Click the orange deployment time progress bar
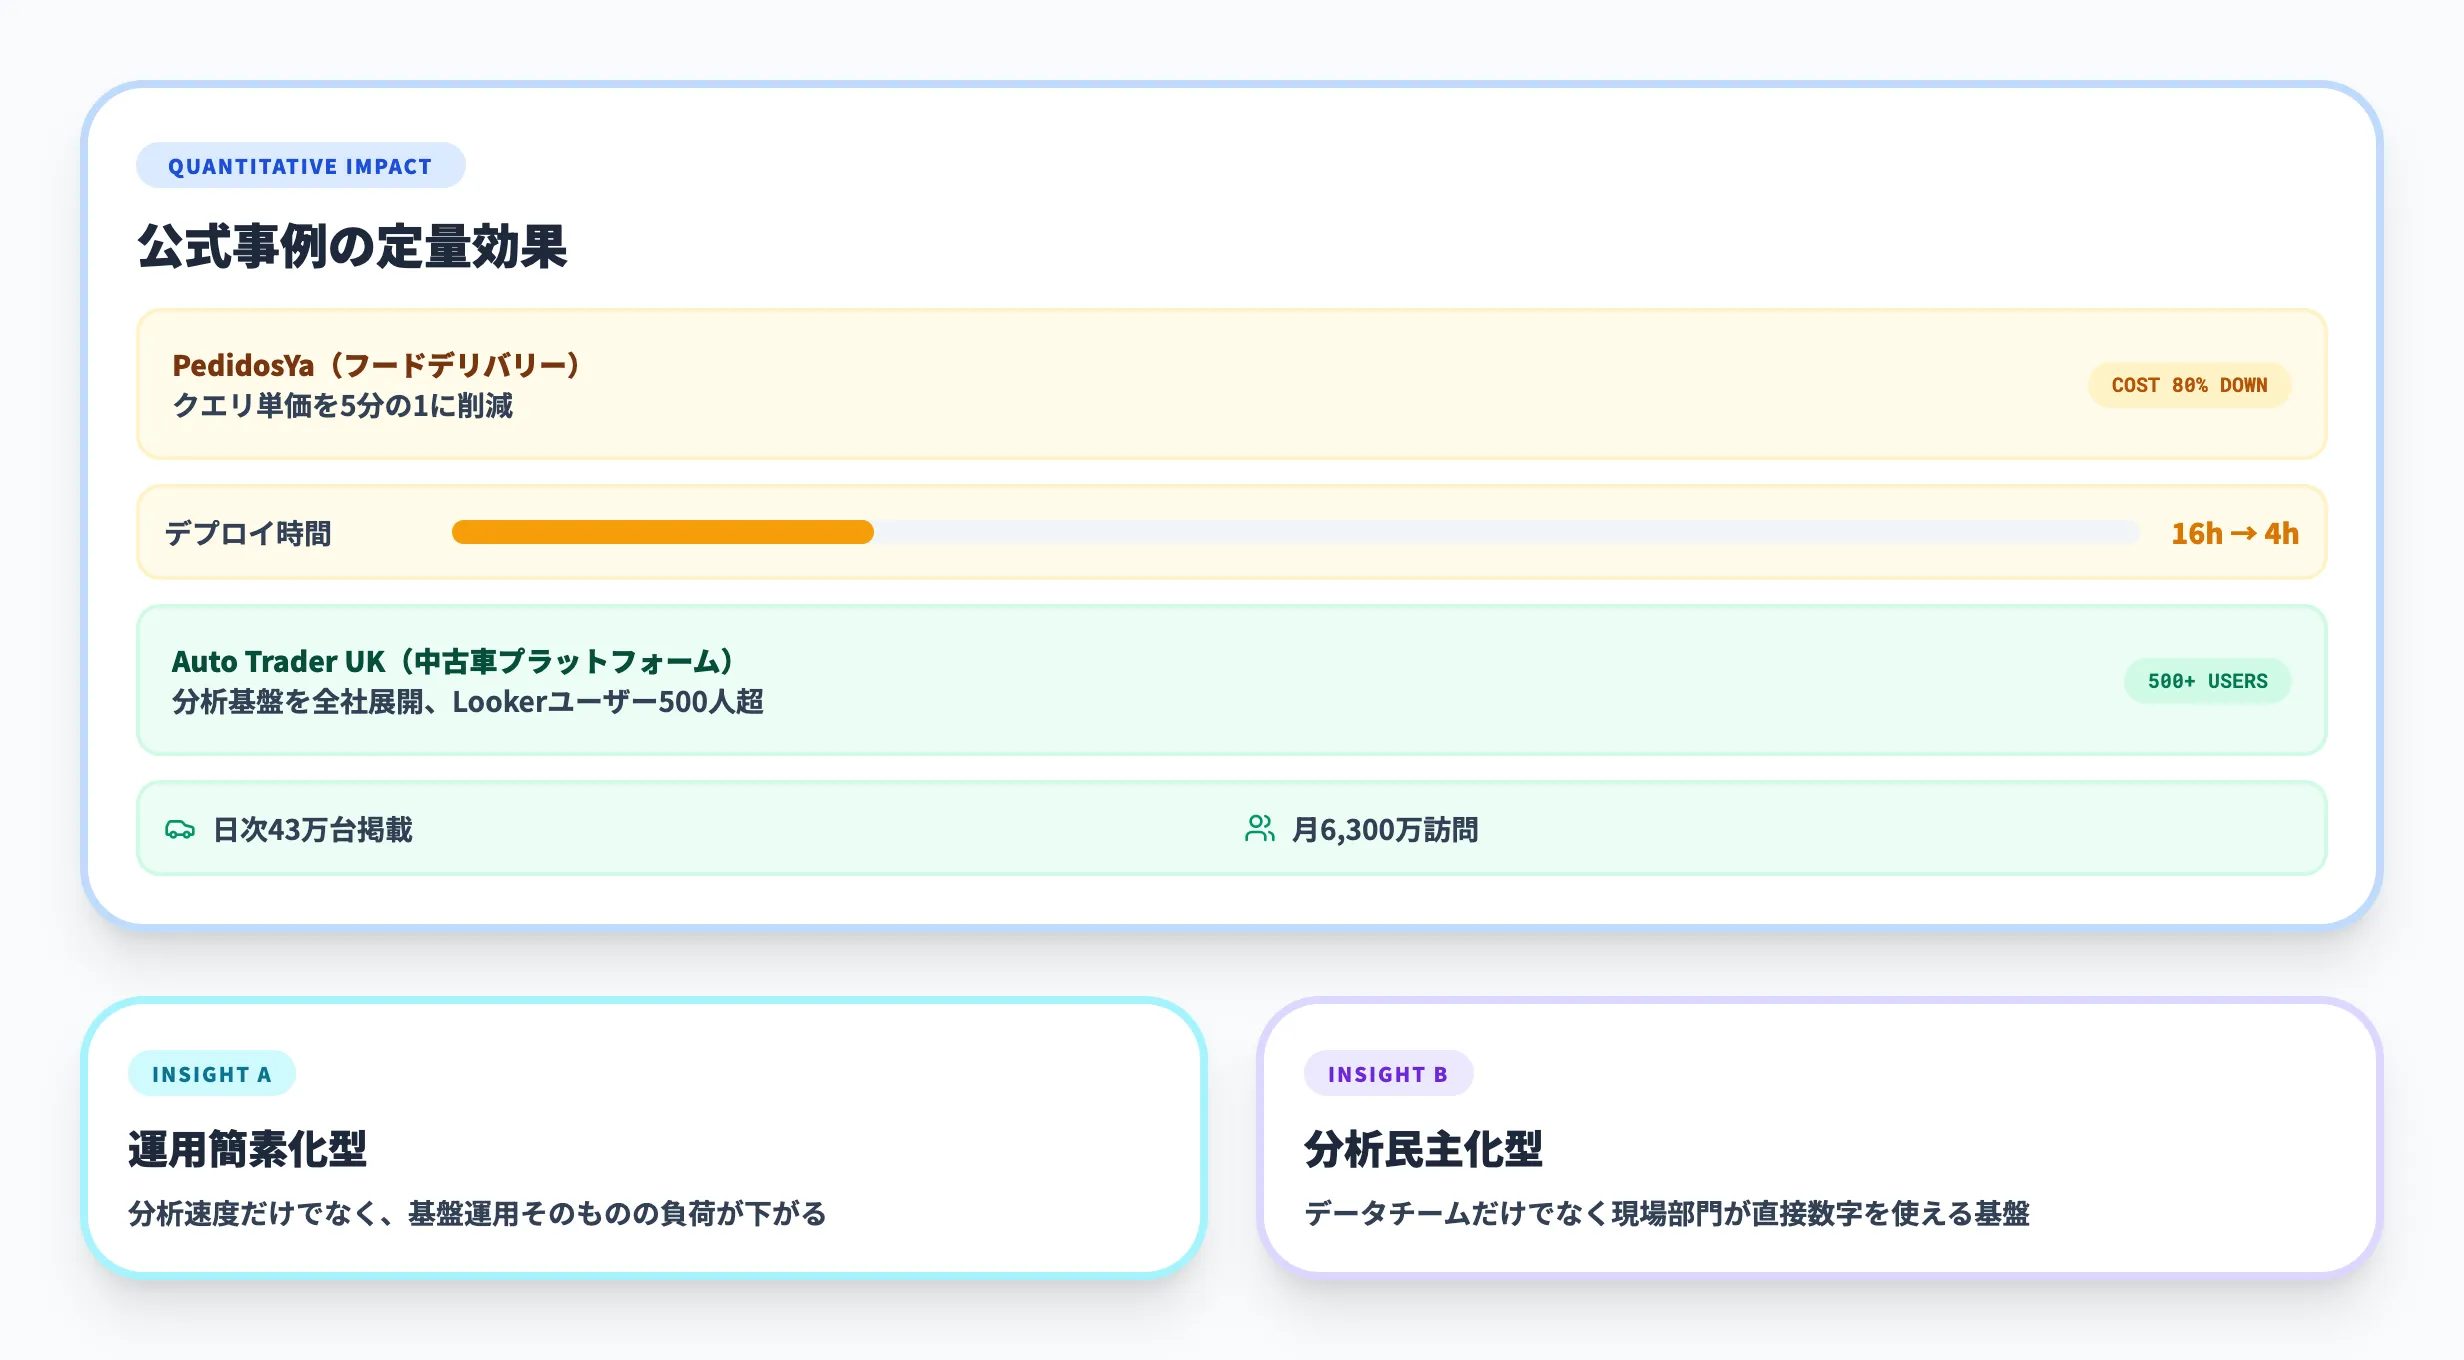Viewport: 2464px width, 1360px height. coord(663,533)
